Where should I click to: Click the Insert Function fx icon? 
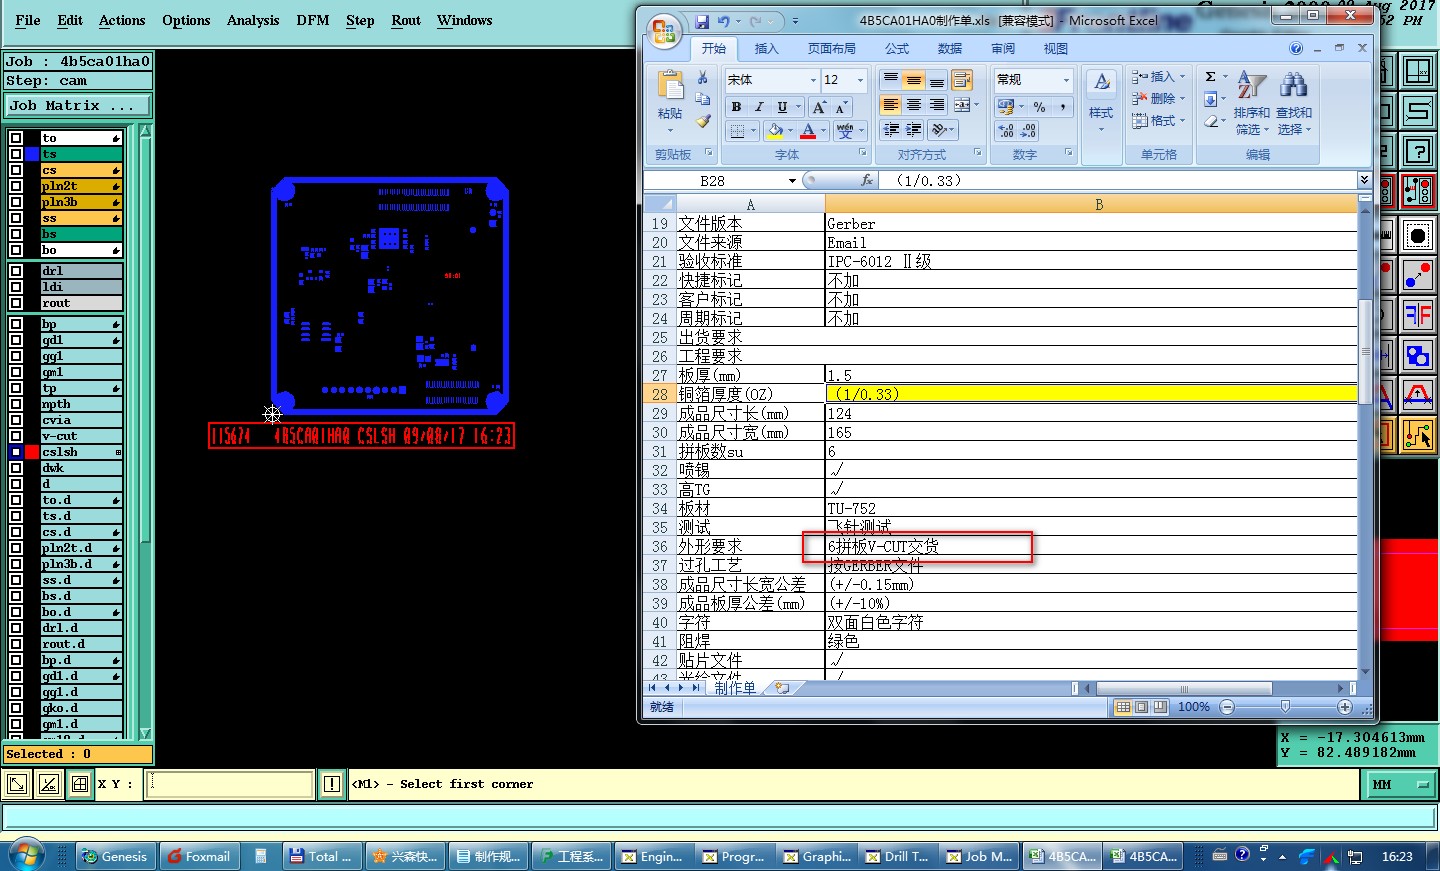[x=866, y=180]
